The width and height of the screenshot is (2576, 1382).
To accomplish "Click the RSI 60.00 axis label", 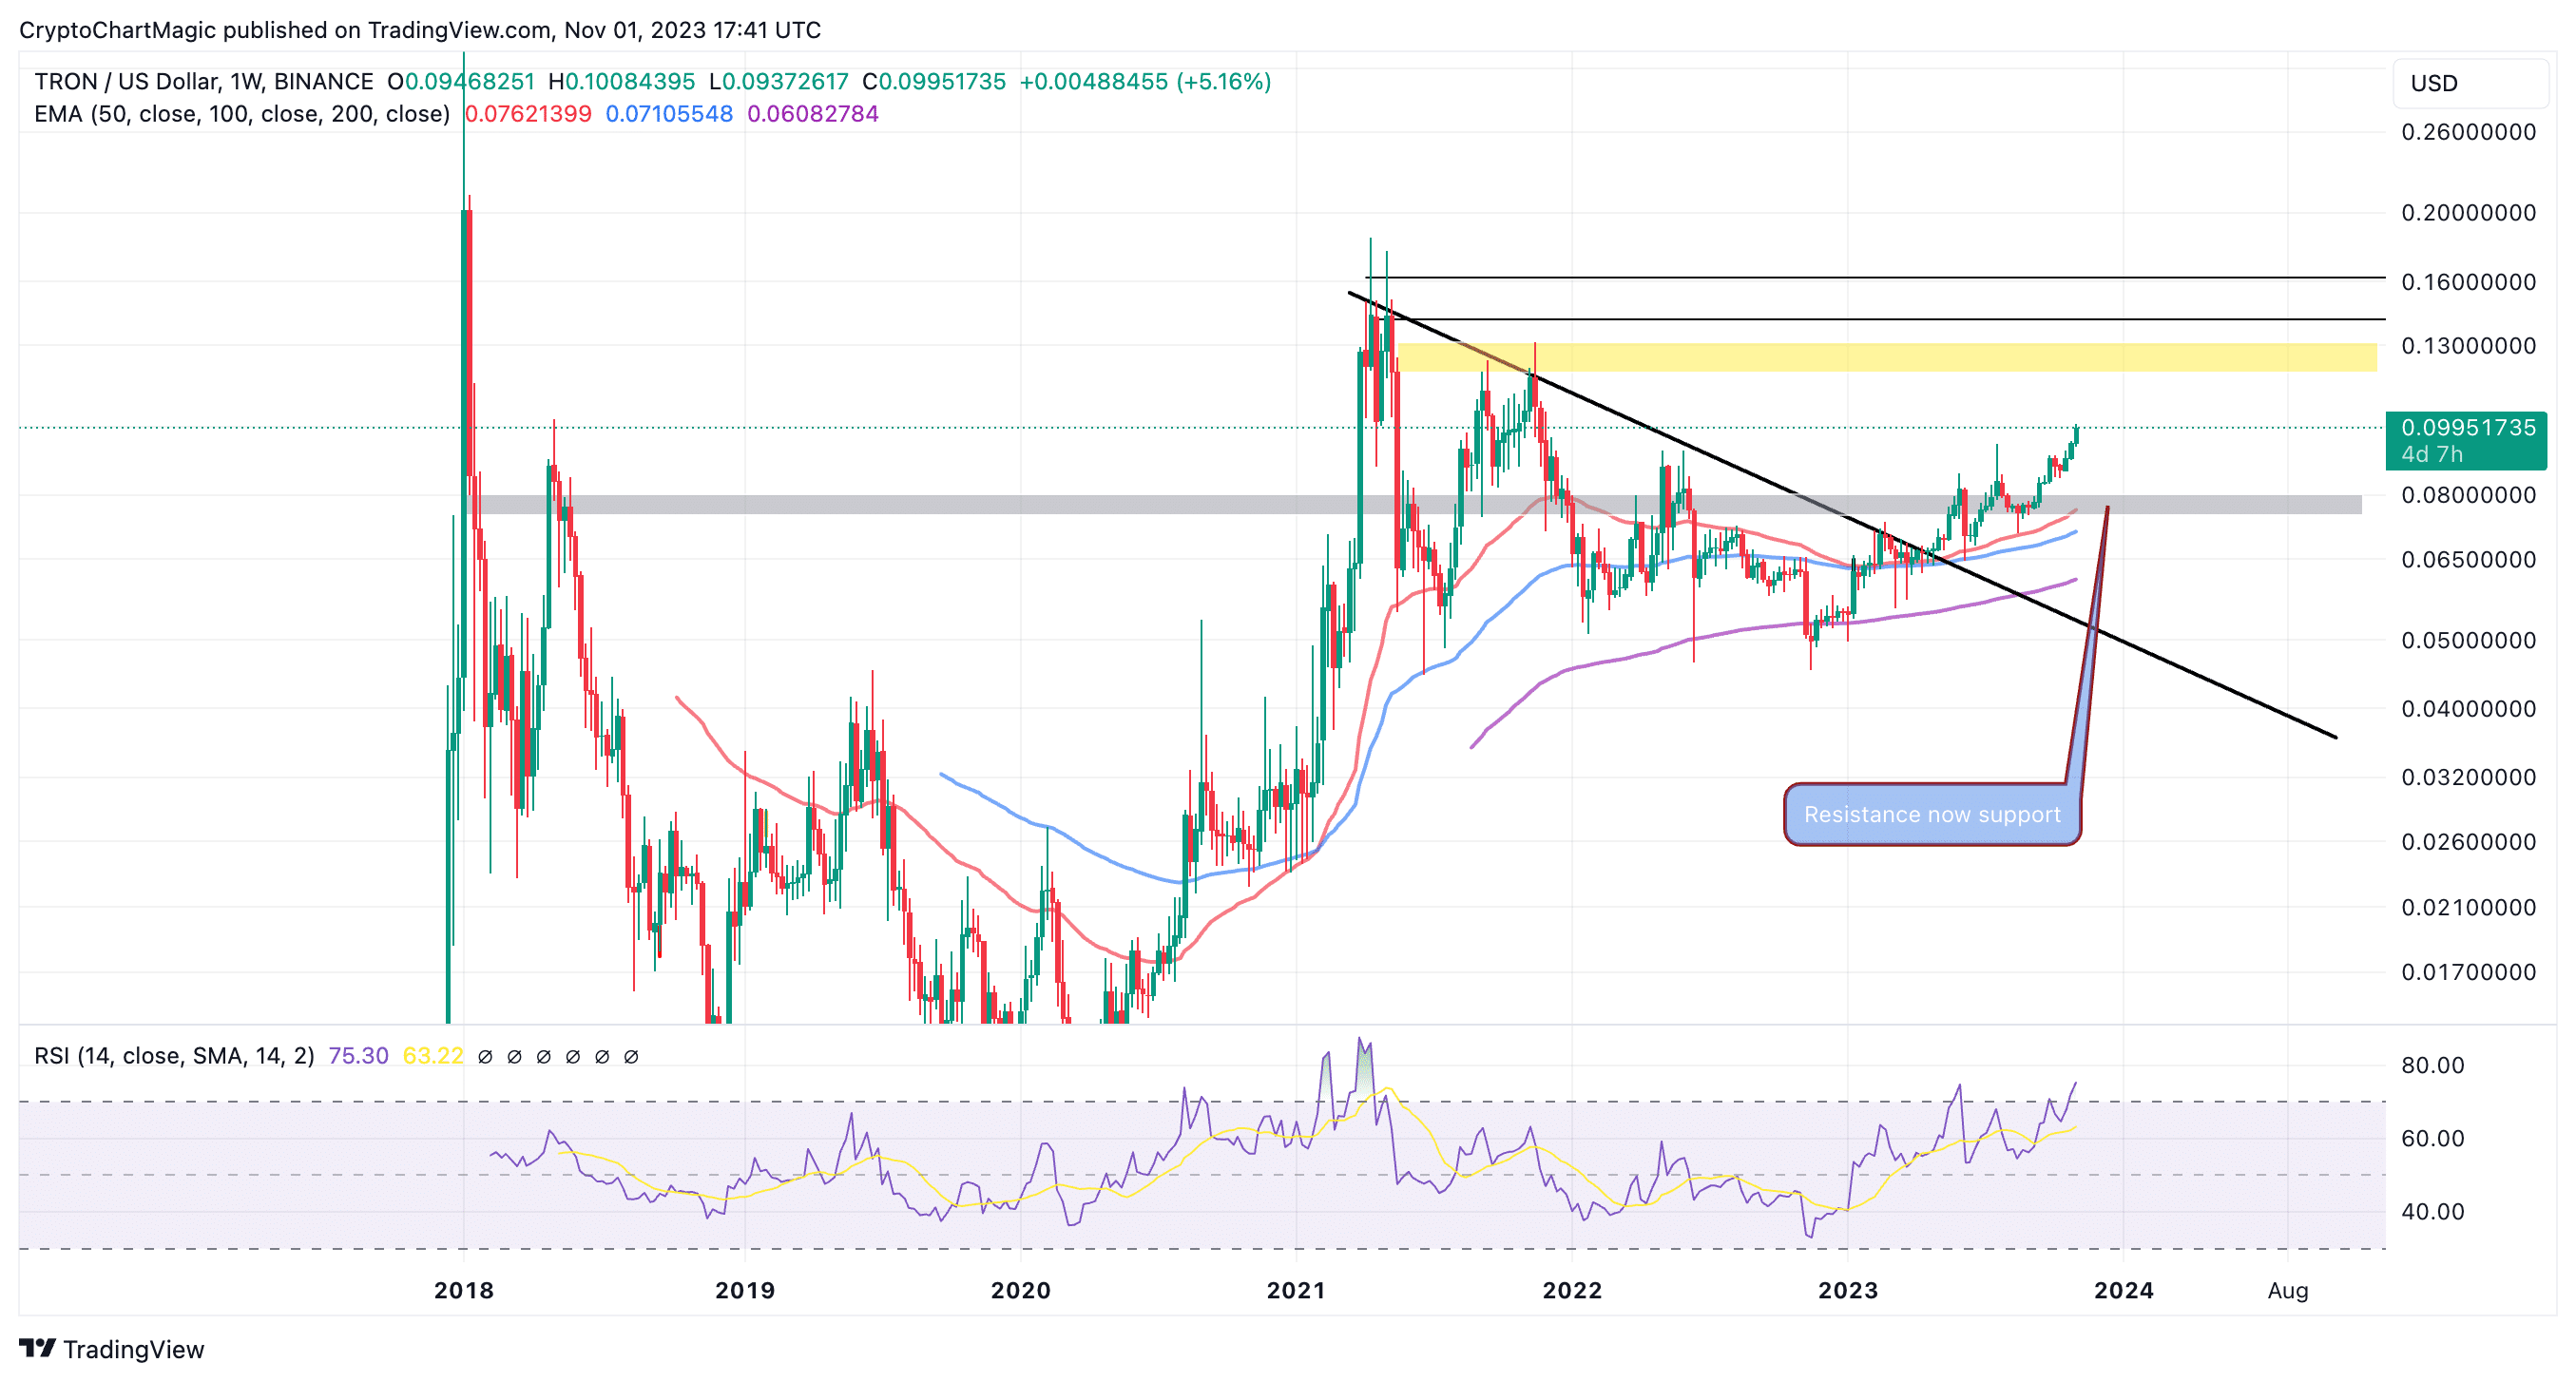I will (x=2432, y=1138).
